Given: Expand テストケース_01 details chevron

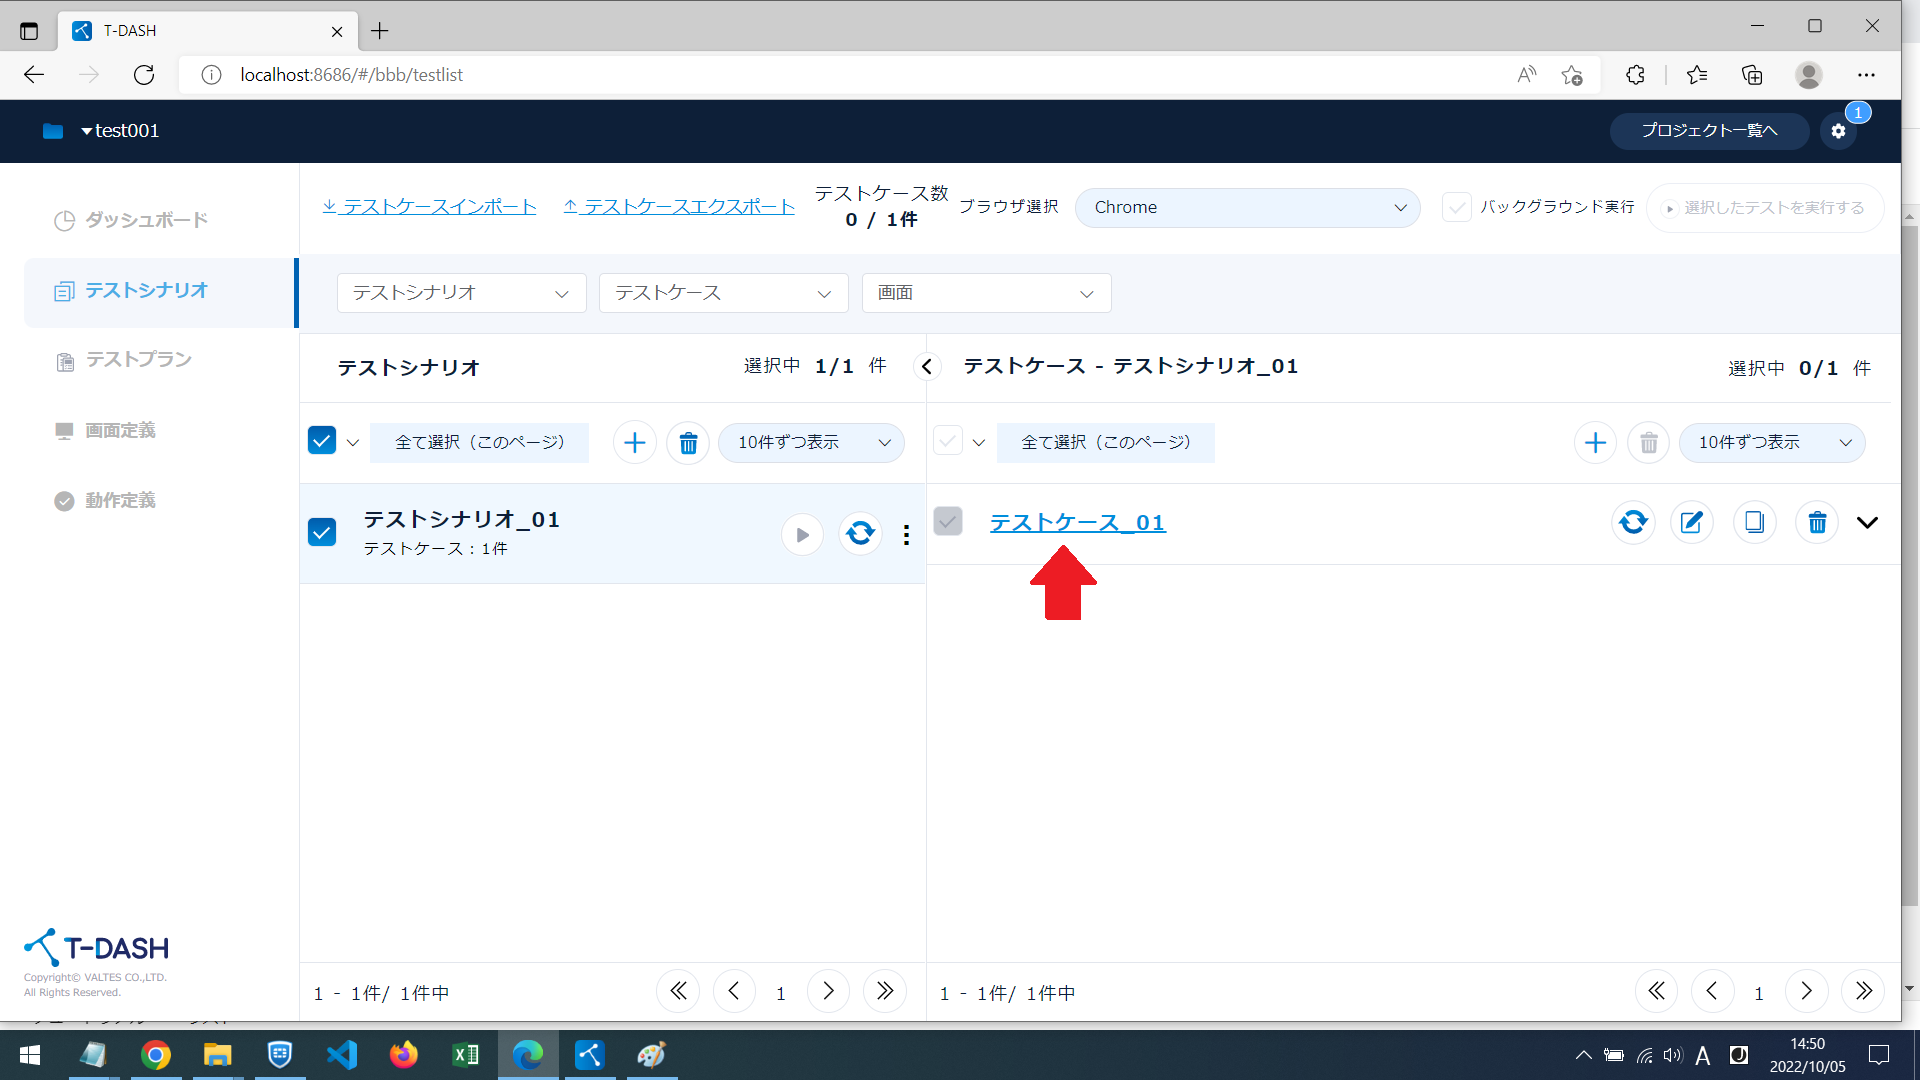Looking at the screenshot, I should click(1867, 522).
